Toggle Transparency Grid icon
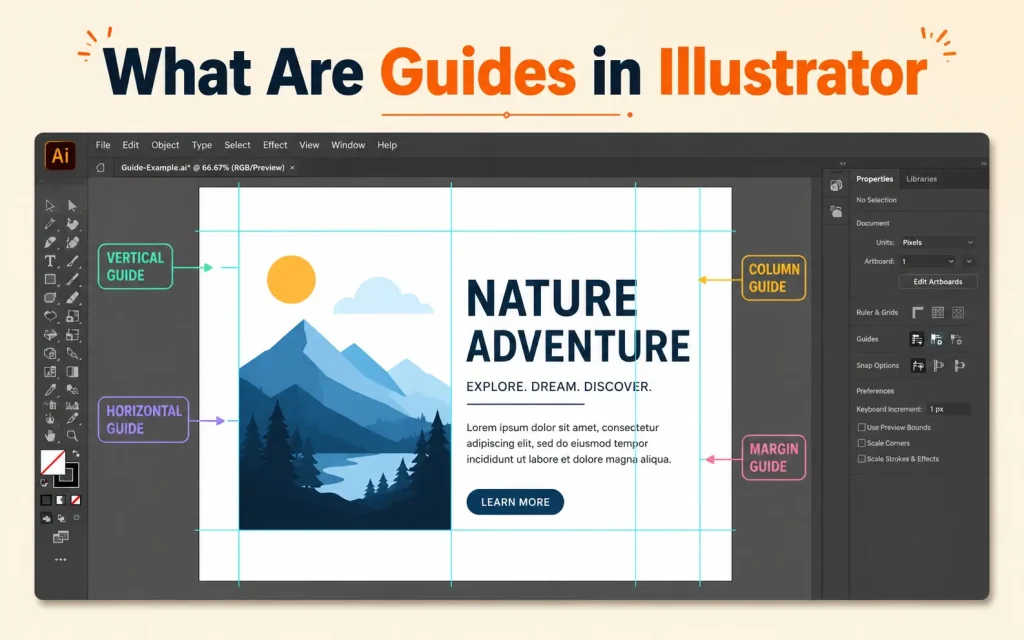Screen dimensions: 1024x640 tap(958, 313)
